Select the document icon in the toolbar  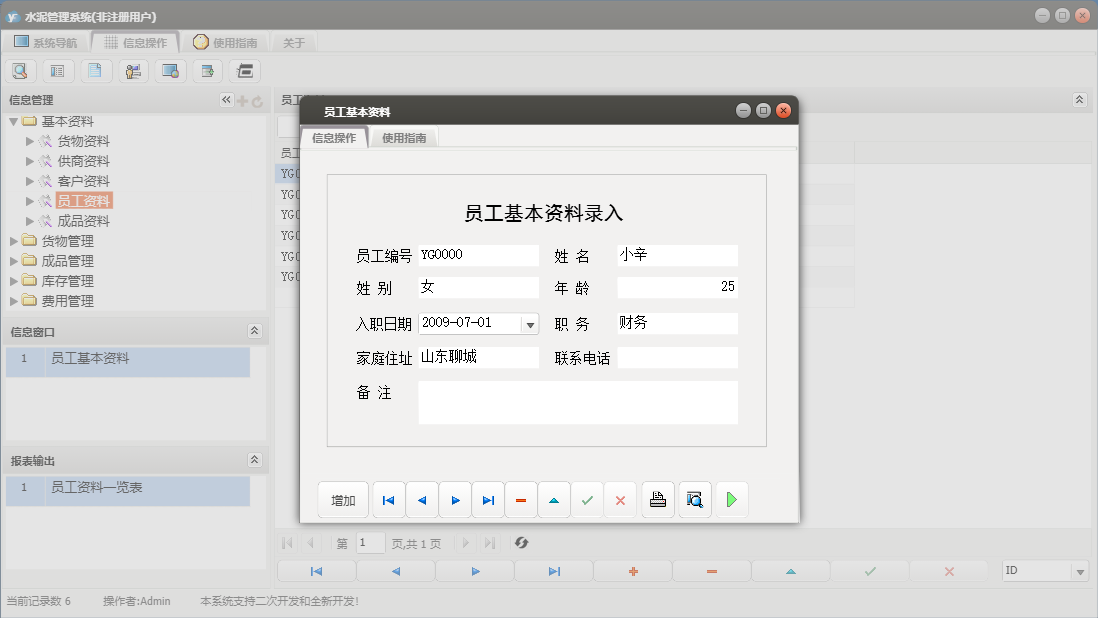[x=94, y=70]
